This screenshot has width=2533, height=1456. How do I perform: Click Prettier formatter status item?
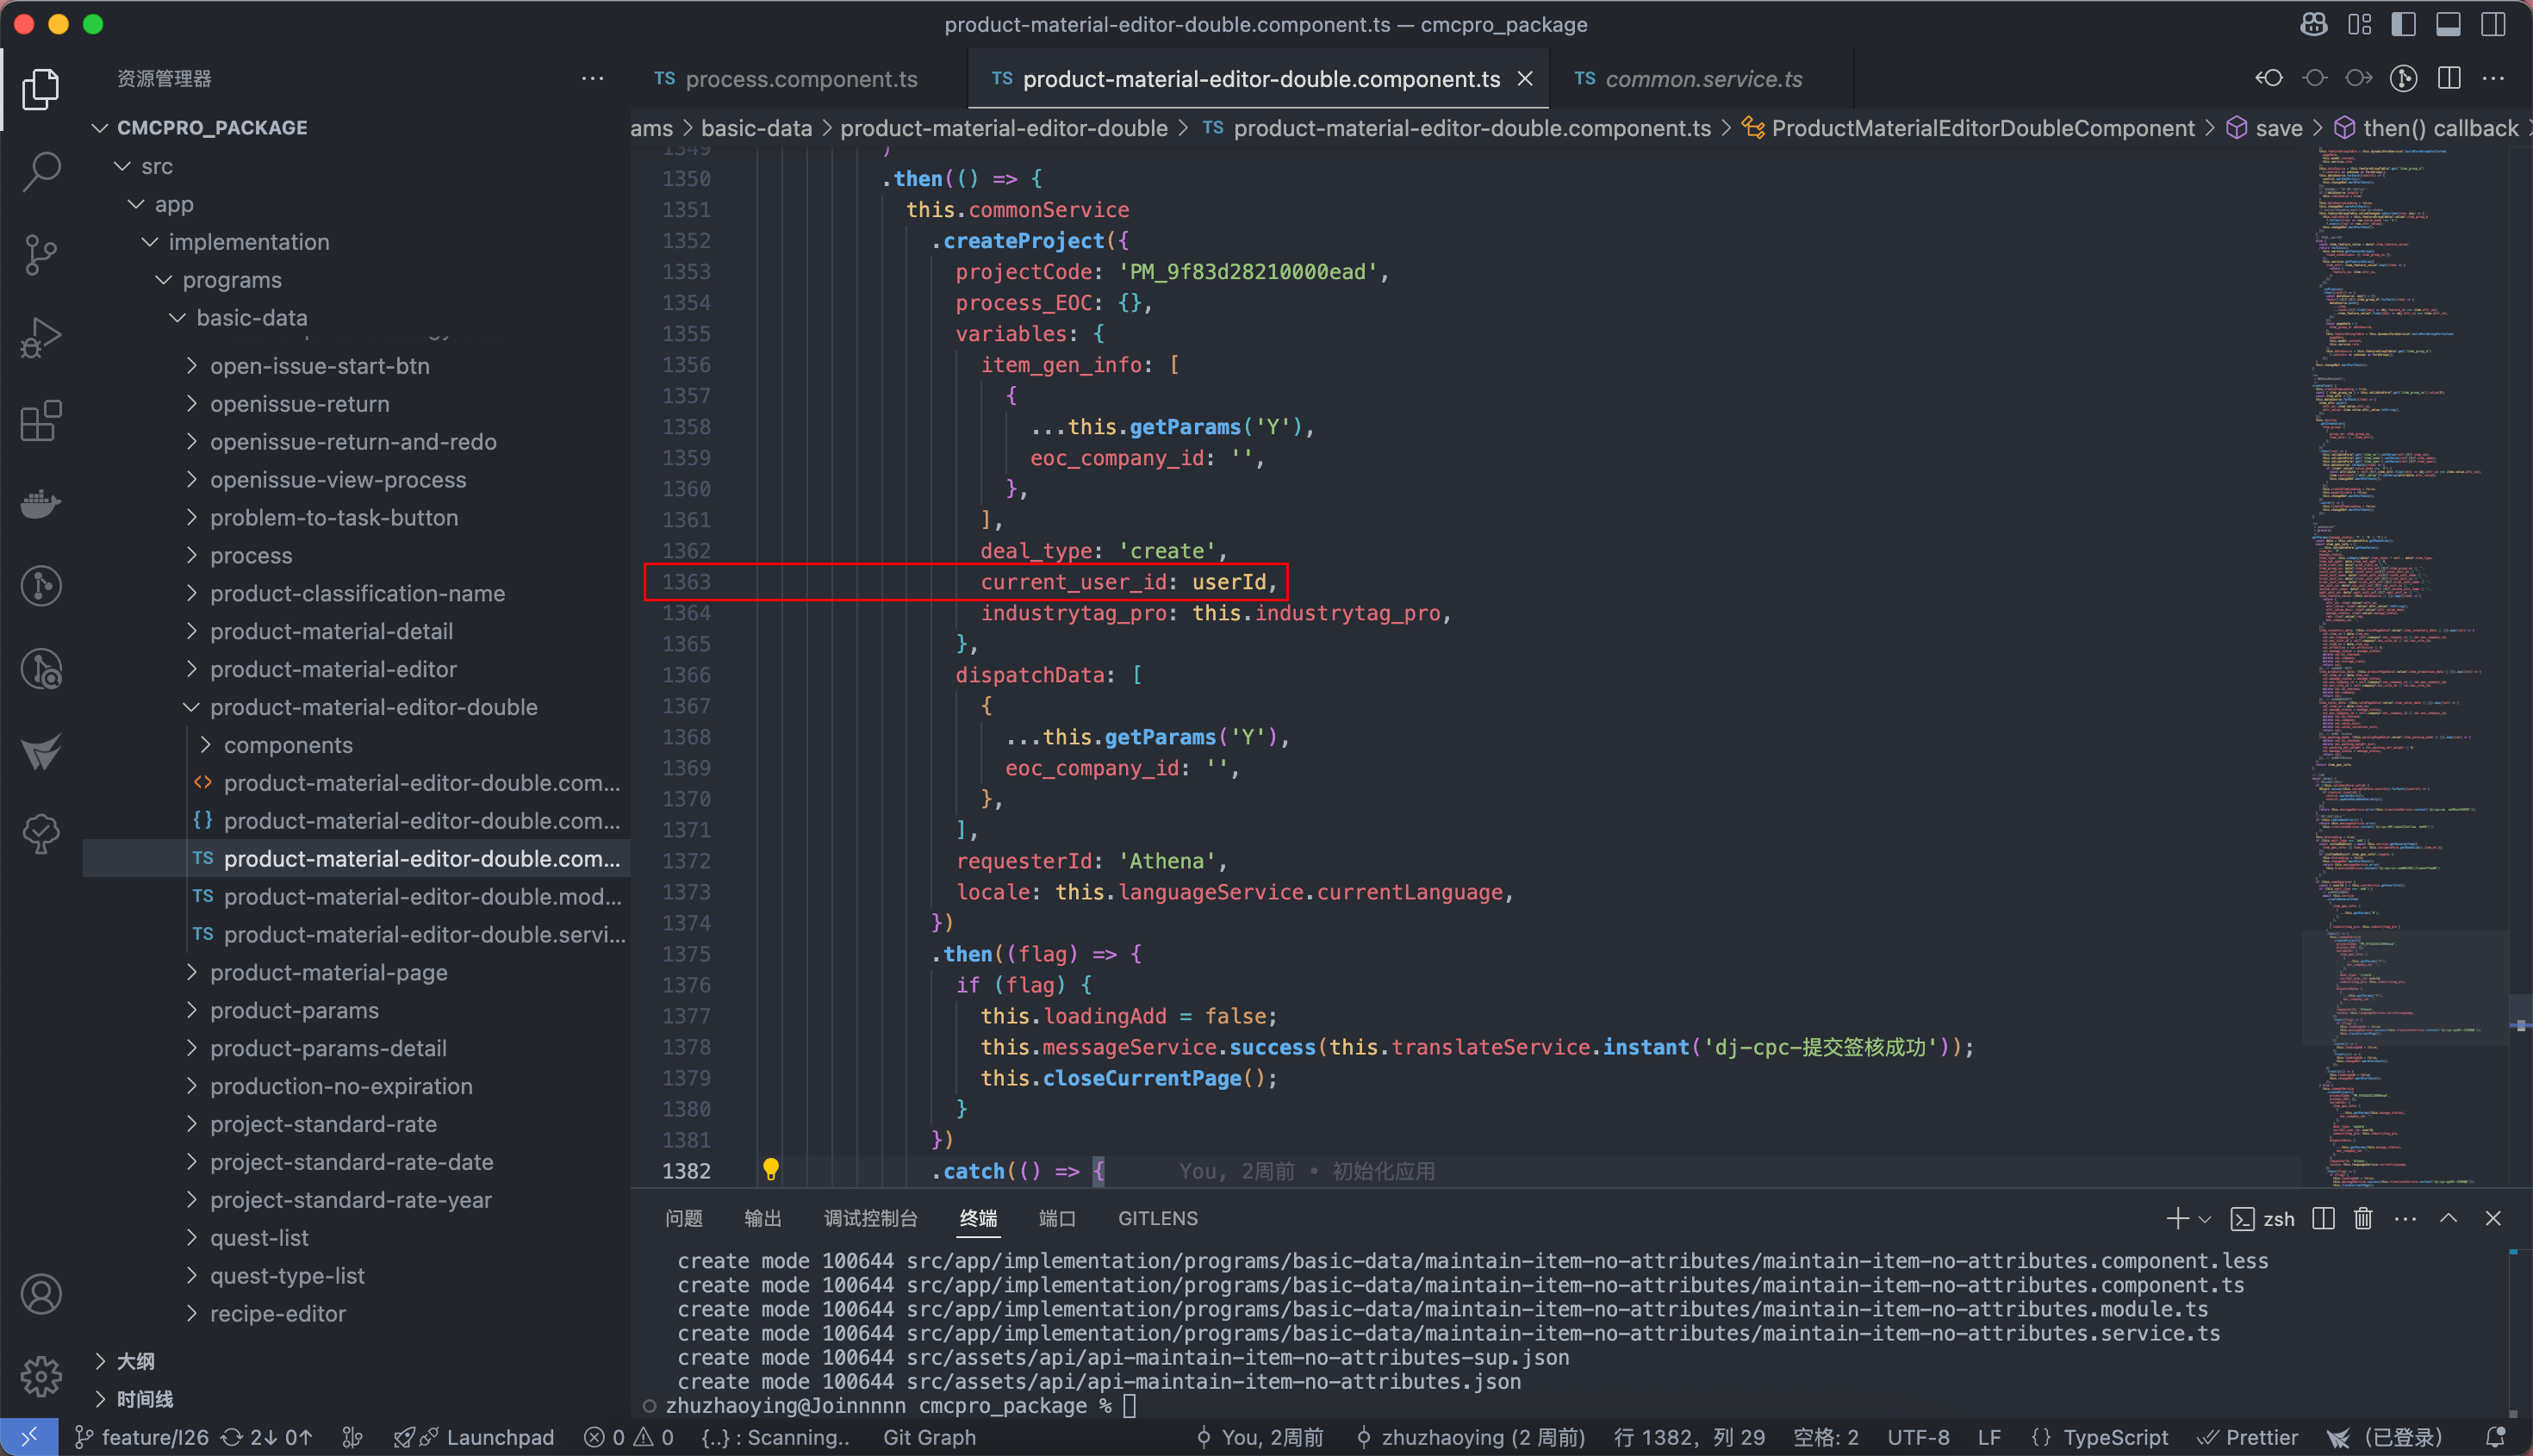pos(2247,1437)
